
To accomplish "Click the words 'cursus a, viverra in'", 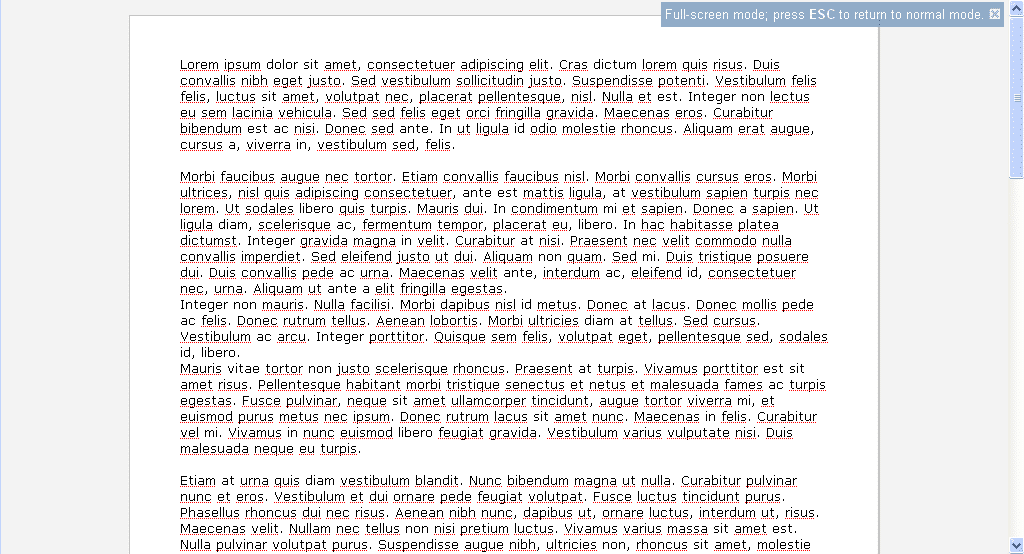I will click(244, 145).
